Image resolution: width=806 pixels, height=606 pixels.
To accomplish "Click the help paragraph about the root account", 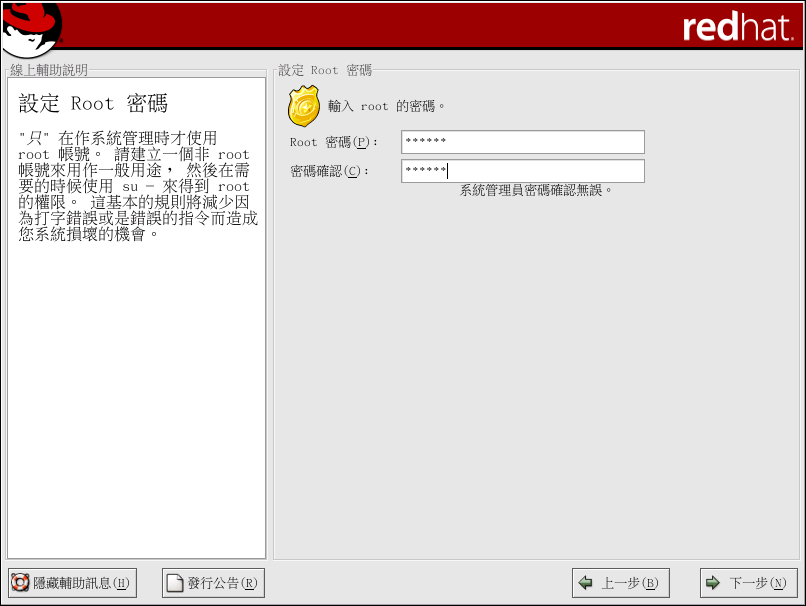I will [x=137, y=185].
